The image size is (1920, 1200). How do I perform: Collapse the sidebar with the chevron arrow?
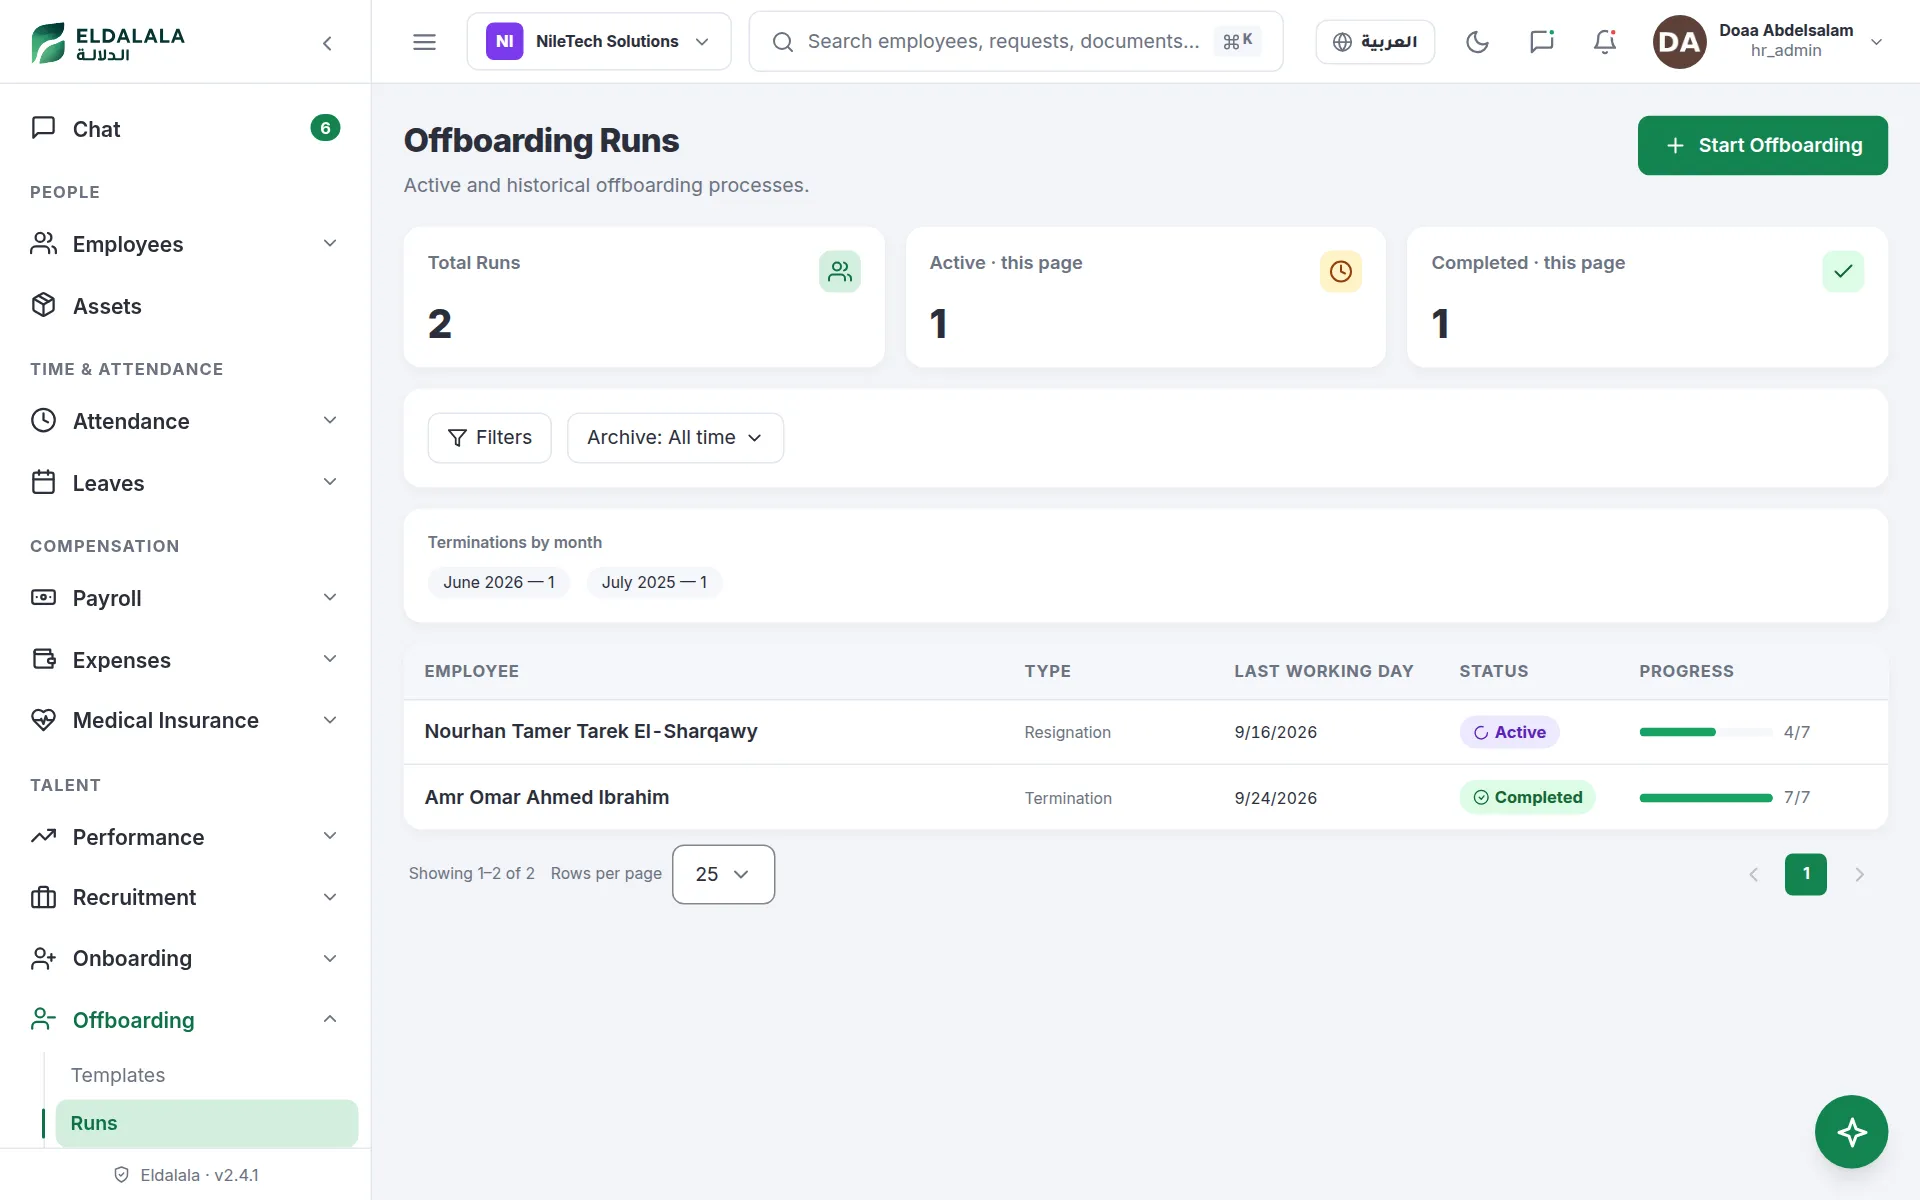coord(327,43)
